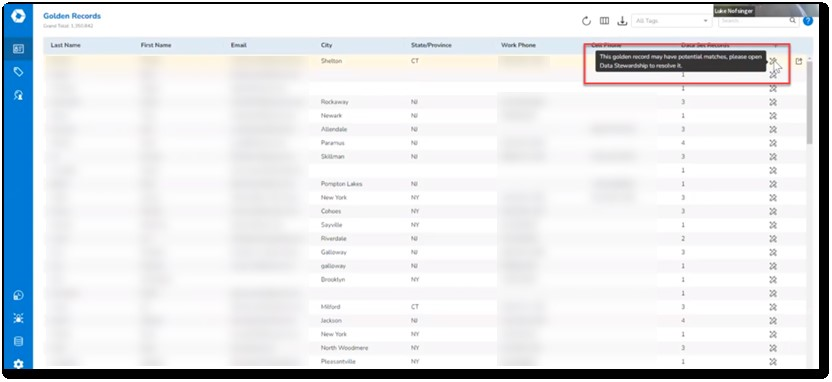This screenshot has width=832, height=382.
Task: Click the potential-match icon on Rockaway row
Action: pos(773,102)
